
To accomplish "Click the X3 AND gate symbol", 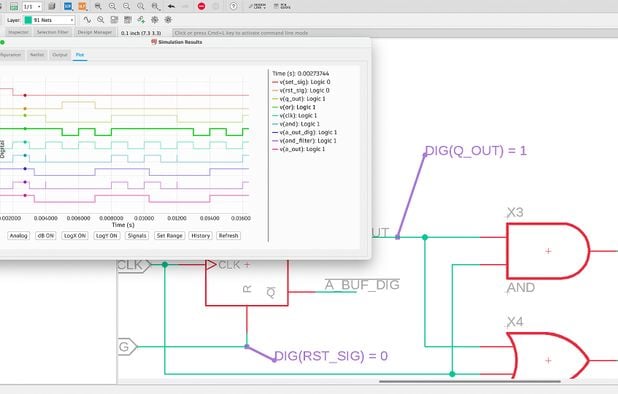I will [548, 251].
